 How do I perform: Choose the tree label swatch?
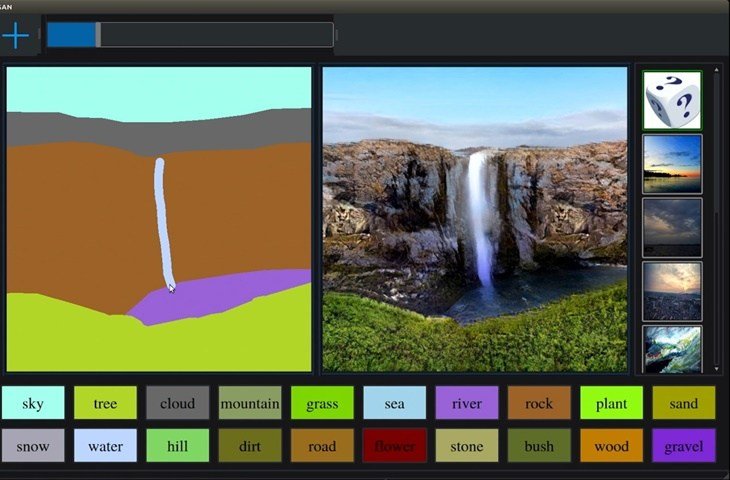pos(105,403)
